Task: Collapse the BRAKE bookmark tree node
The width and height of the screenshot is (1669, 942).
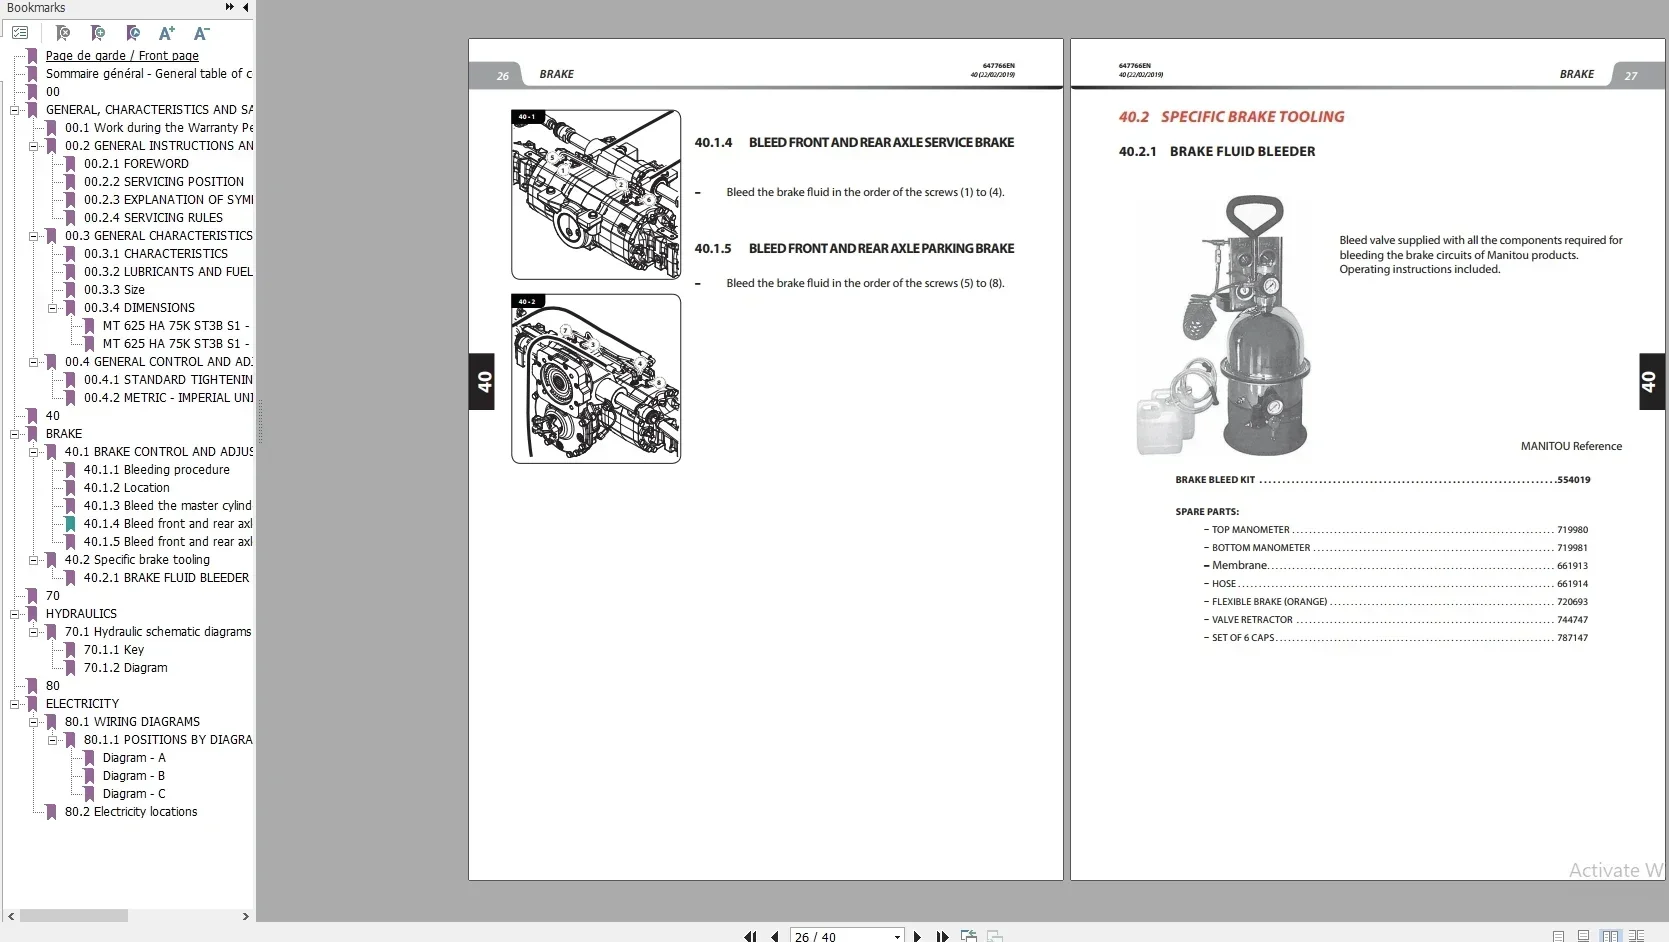Action: tap(15, 434)
